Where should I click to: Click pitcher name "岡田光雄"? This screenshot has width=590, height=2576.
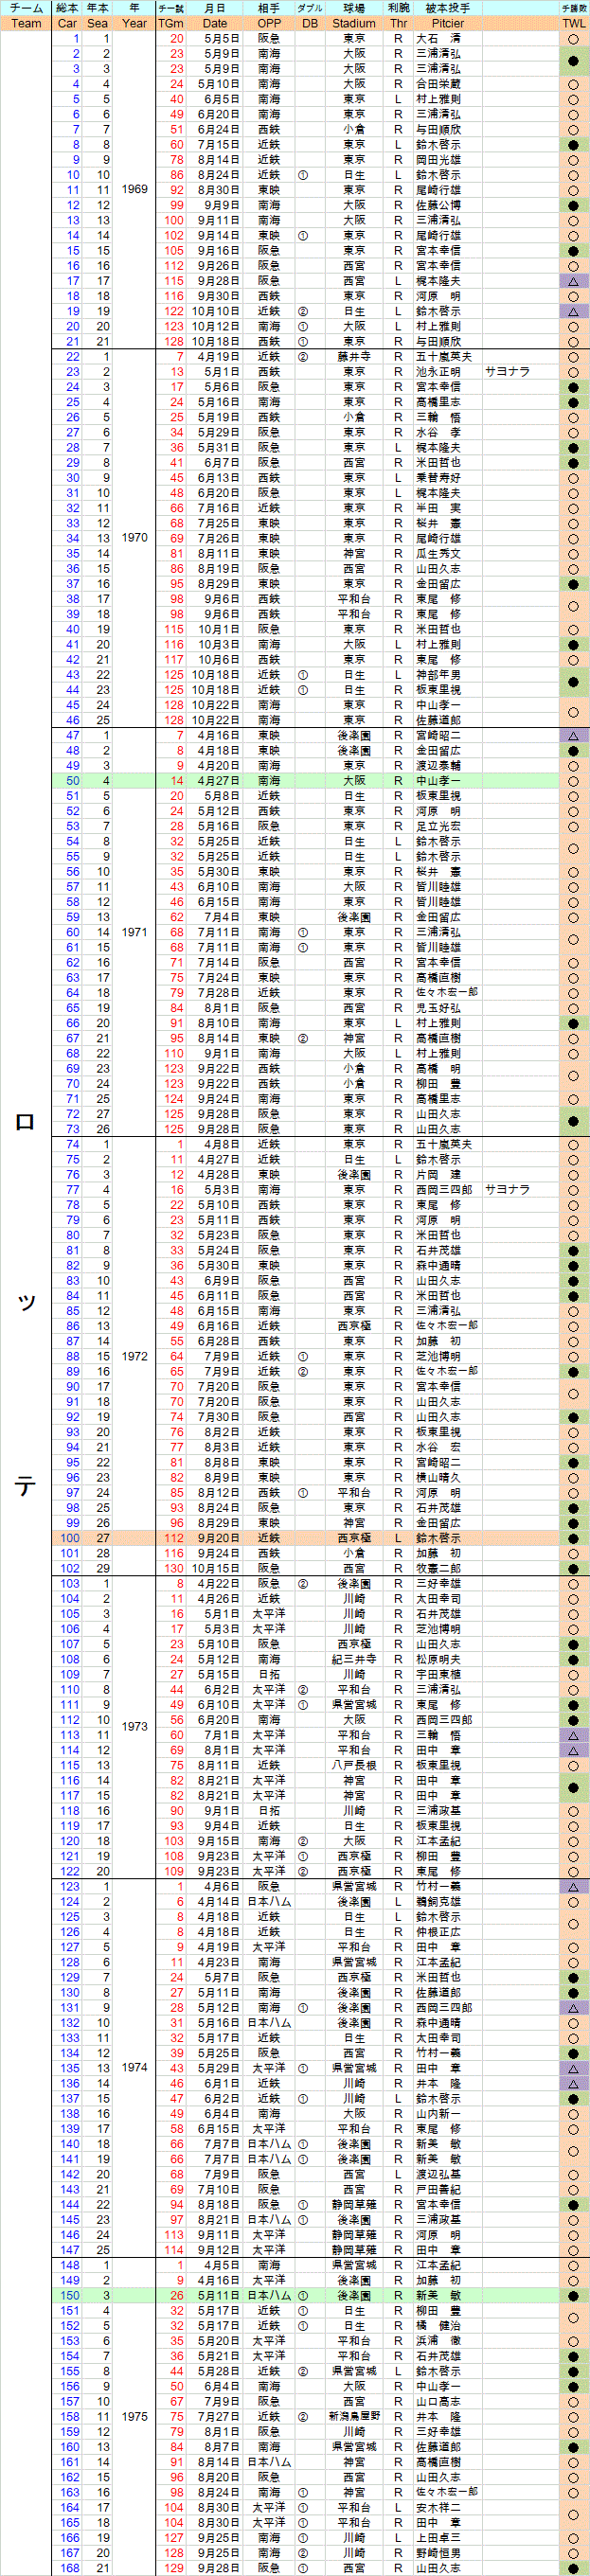click(438, 160)
